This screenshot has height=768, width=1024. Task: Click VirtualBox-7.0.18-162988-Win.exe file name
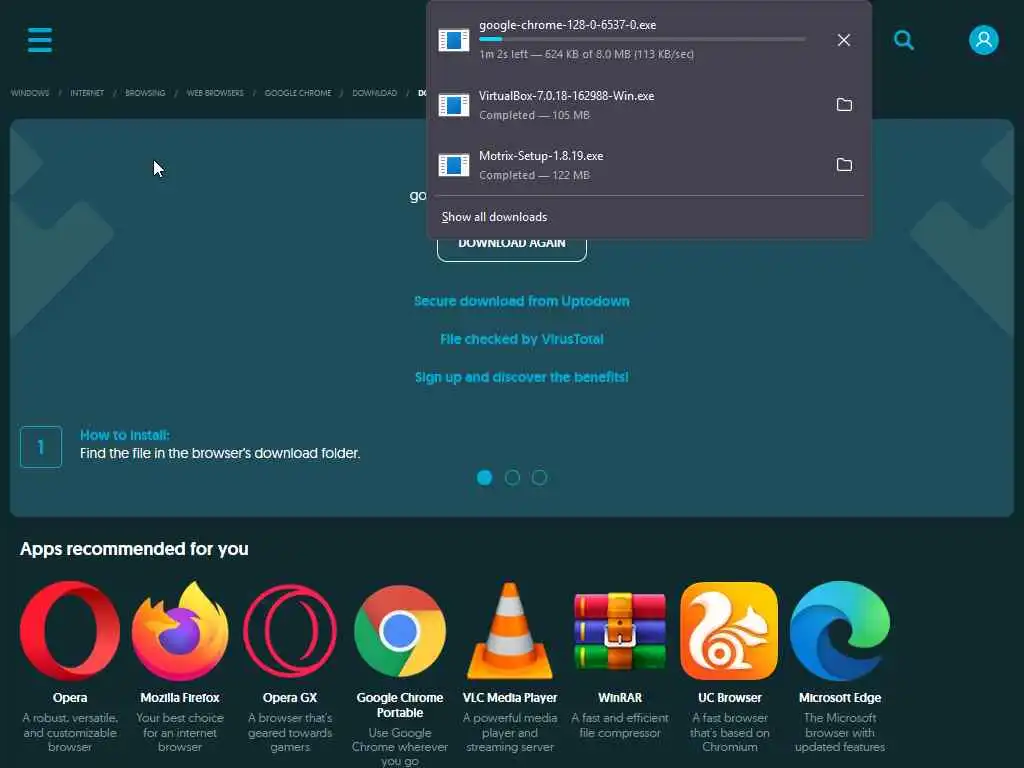(x=566, y=95)
